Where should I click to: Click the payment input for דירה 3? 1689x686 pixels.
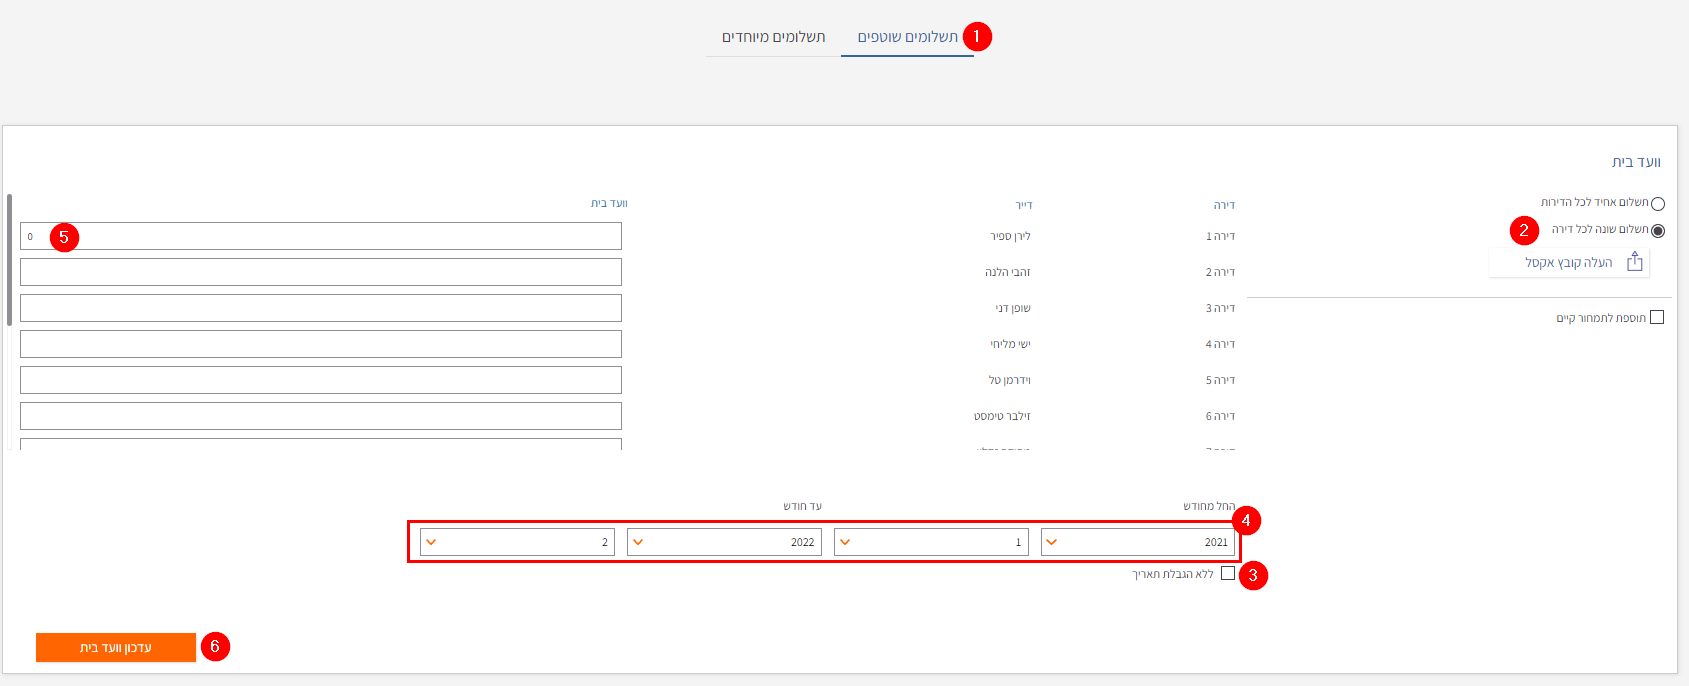pos(320,308)
